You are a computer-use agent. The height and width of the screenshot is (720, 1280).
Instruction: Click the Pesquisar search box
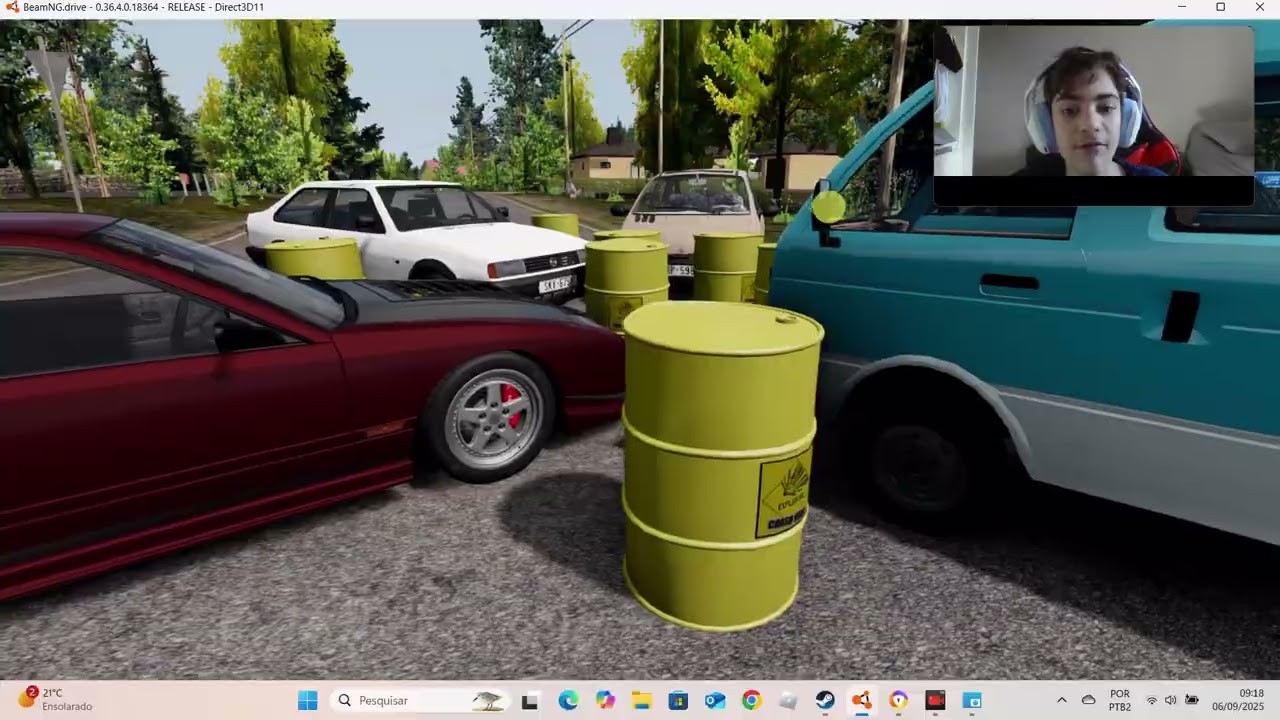[417, 700]
